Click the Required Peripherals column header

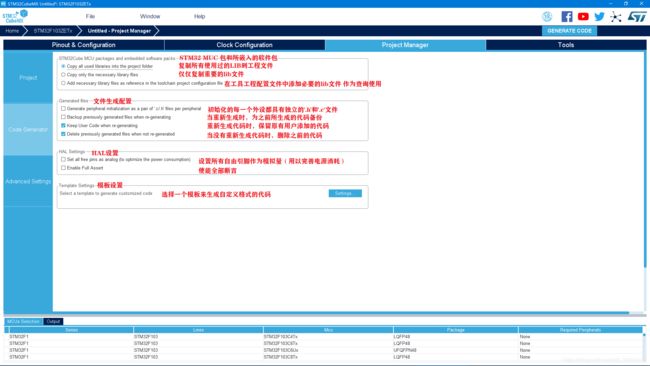coord(580,330)
